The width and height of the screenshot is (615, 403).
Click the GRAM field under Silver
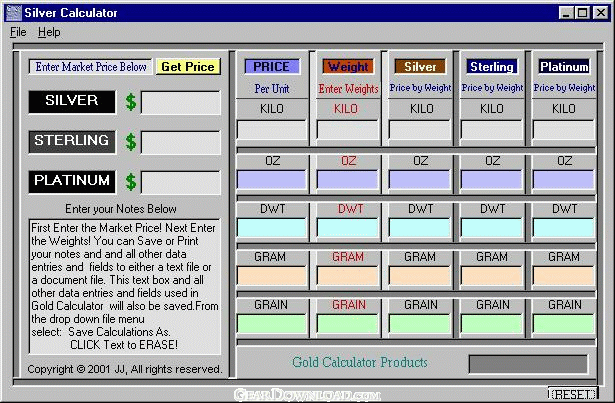420,276
